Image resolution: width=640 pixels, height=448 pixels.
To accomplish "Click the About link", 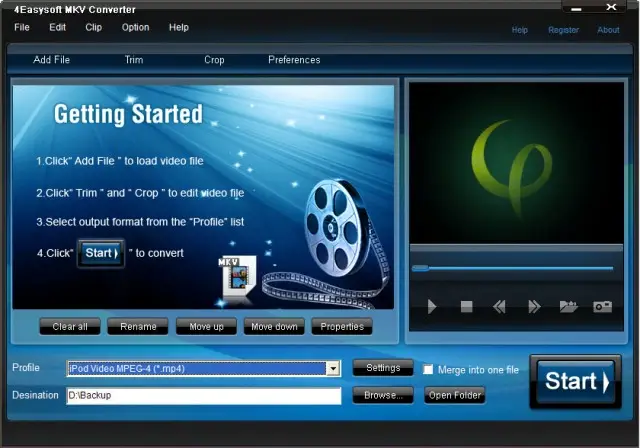I will pyautogui.click(x=608, y=30).
